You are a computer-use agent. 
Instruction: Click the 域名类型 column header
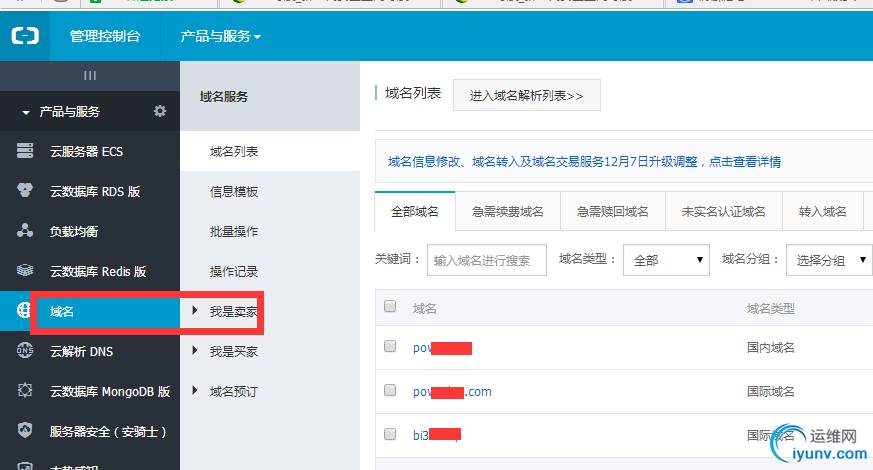point(771,309)
